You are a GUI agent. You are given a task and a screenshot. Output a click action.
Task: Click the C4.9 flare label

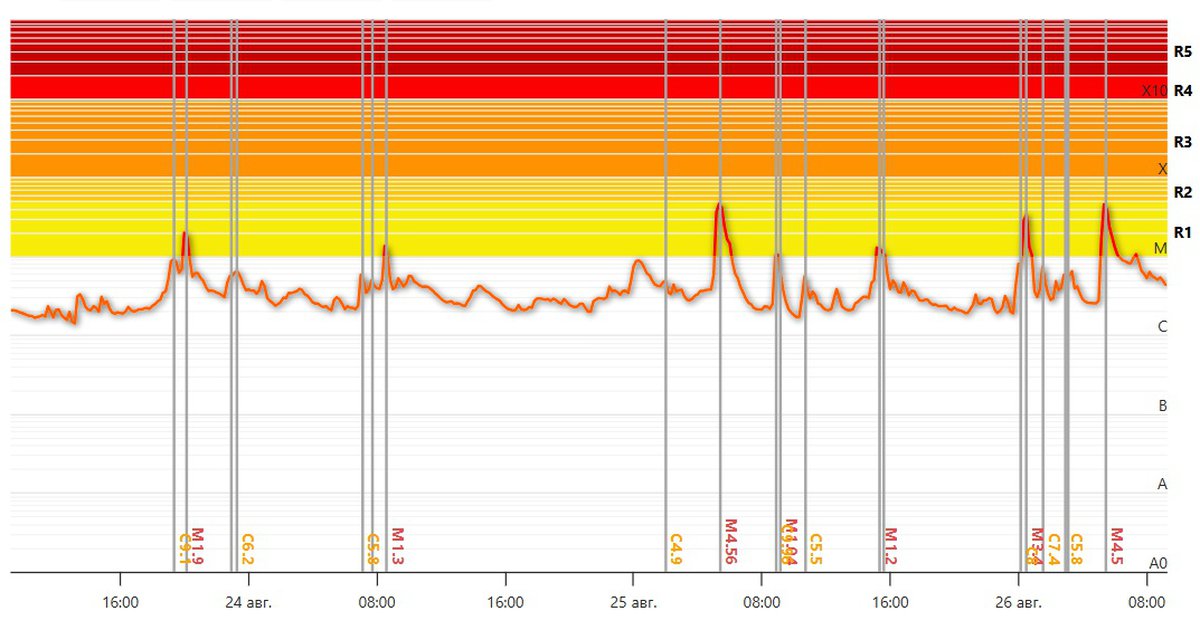click(676, 548)
